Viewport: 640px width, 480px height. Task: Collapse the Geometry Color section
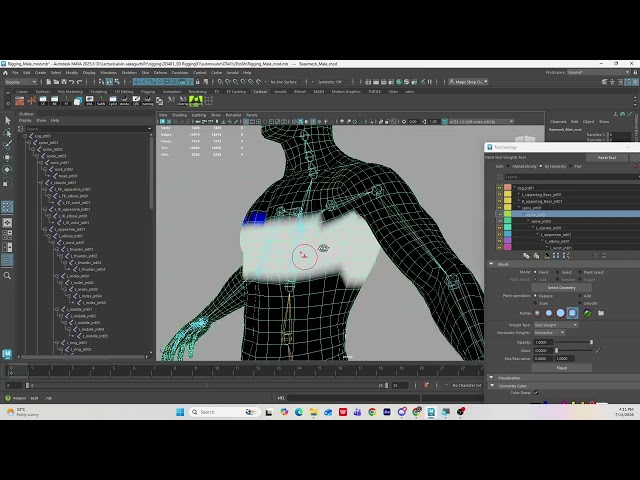491,386
